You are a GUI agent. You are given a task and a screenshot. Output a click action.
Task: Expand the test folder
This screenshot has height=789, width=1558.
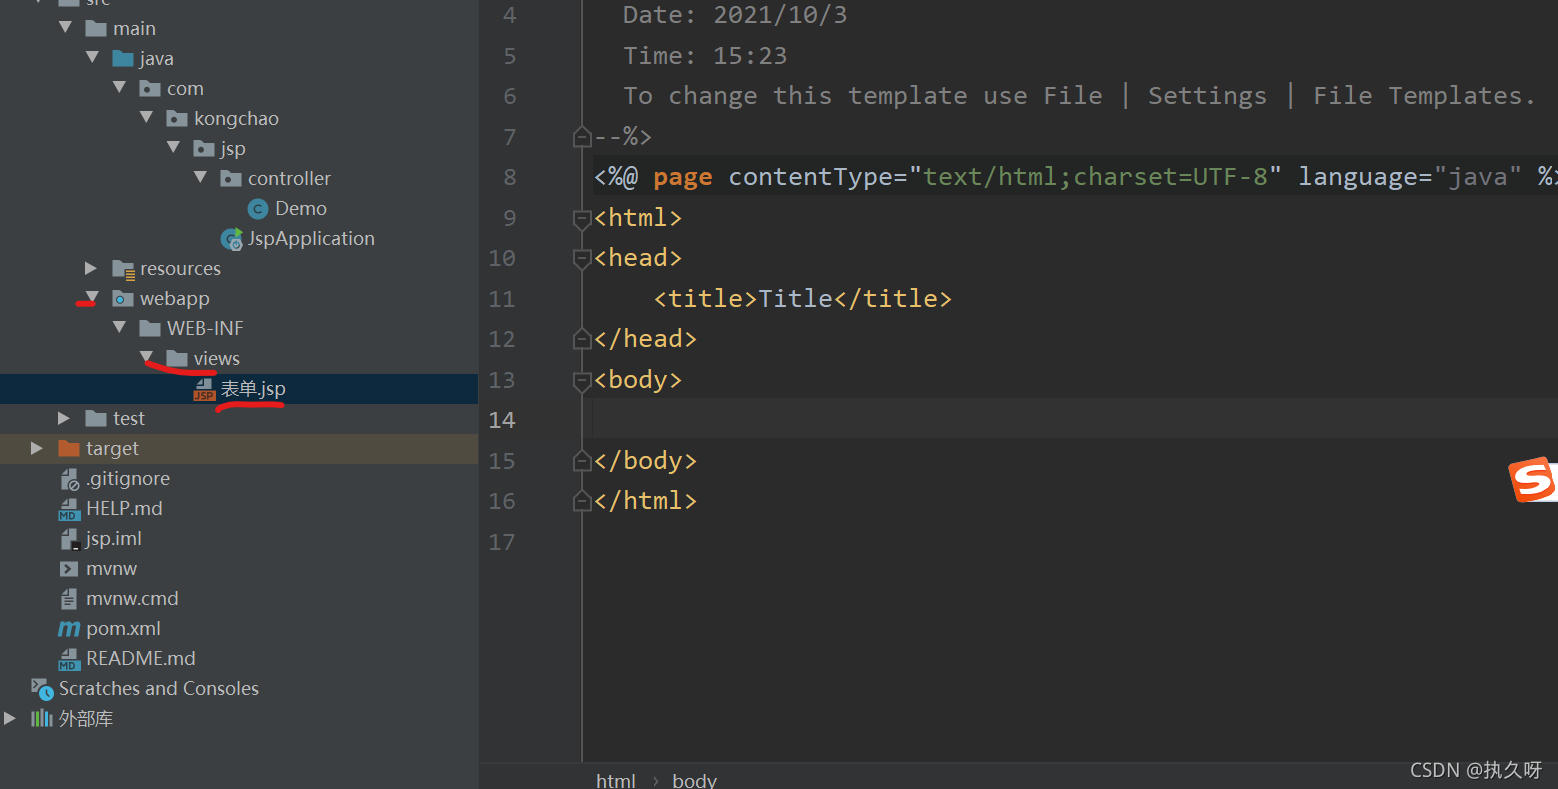click(x=64, y=419)
